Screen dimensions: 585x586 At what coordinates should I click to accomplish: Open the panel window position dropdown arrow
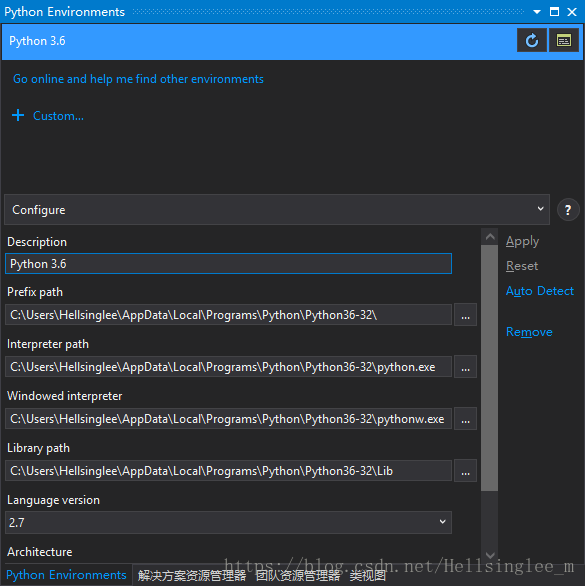(x=537, y=12)
